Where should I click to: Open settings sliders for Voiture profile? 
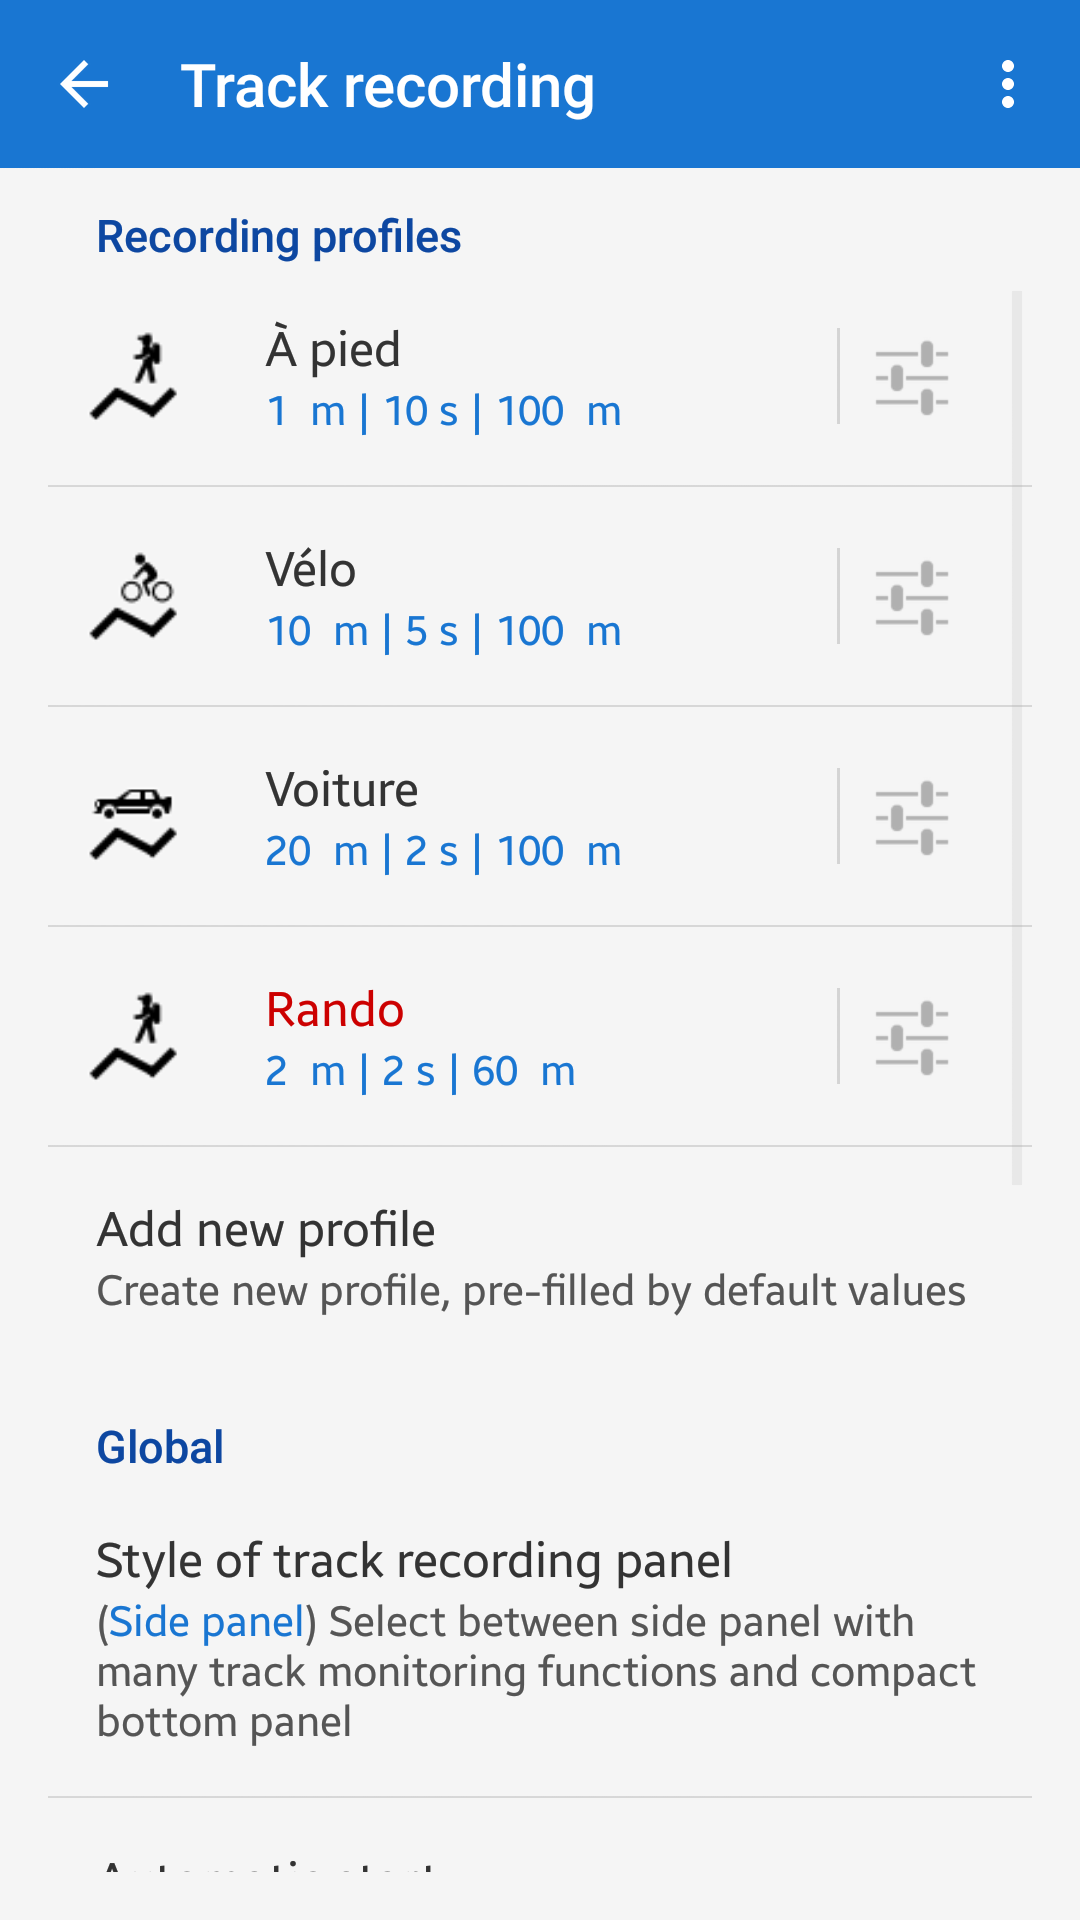911,817
